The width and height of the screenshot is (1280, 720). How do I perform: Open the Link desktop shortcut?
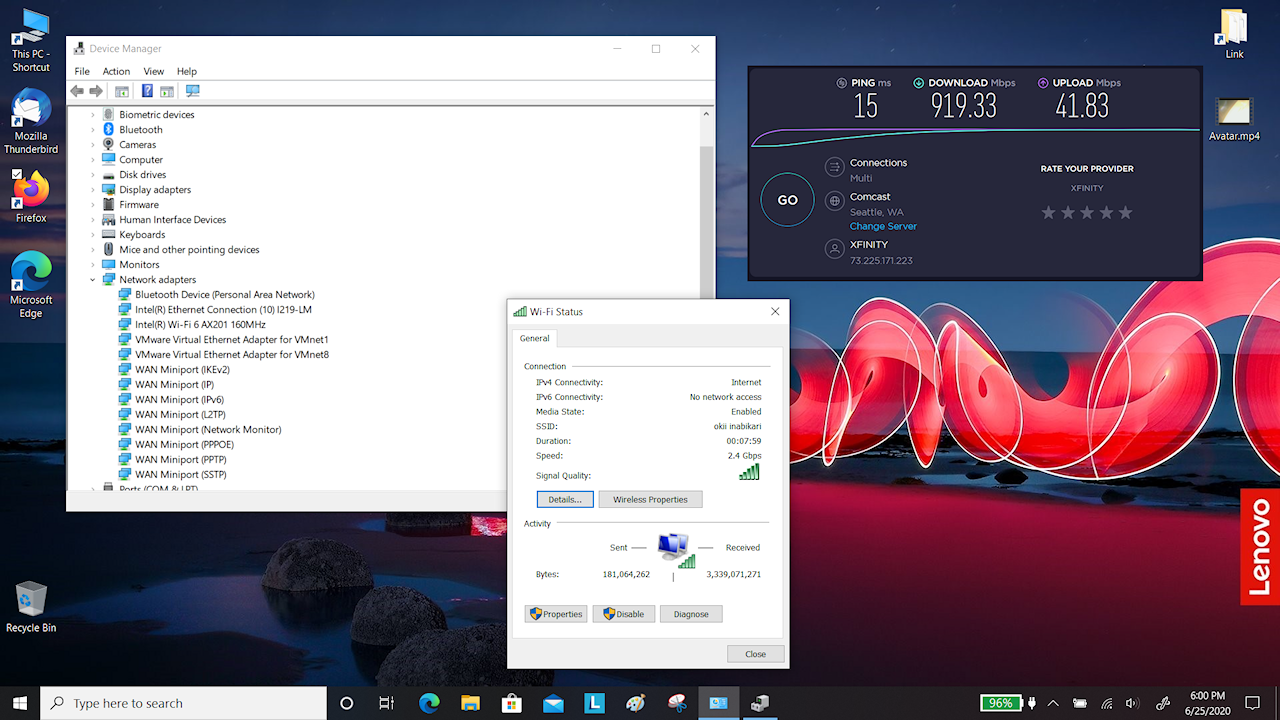1235,34
